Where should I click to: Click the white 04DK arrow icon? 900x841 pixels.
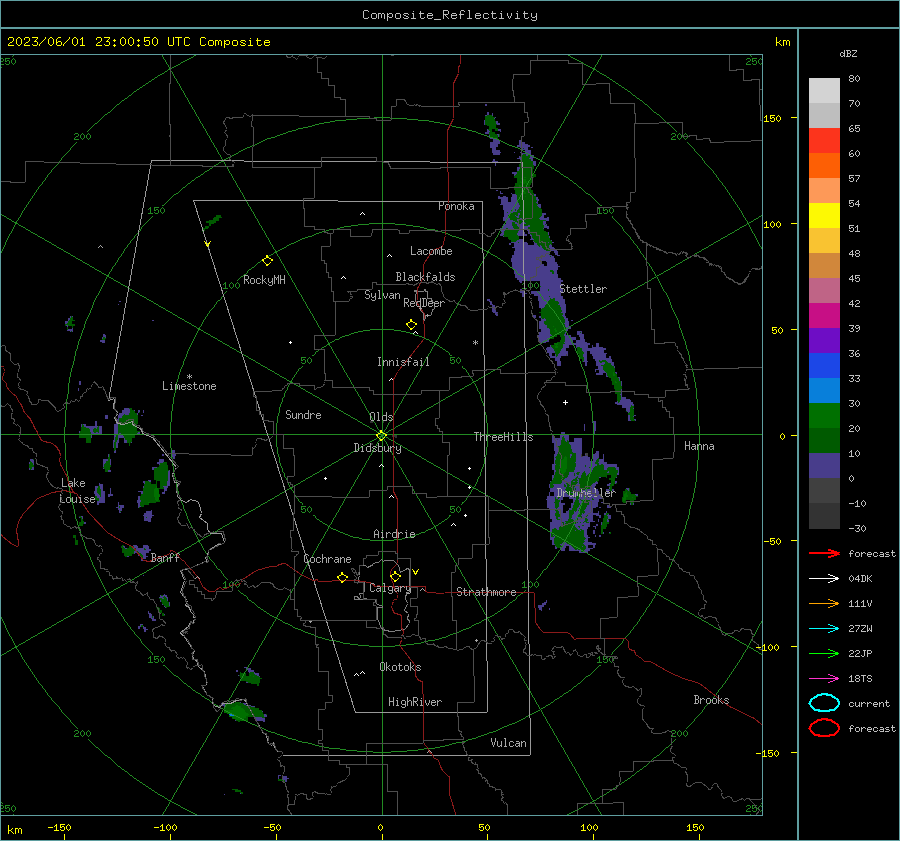tap(824, 579)
